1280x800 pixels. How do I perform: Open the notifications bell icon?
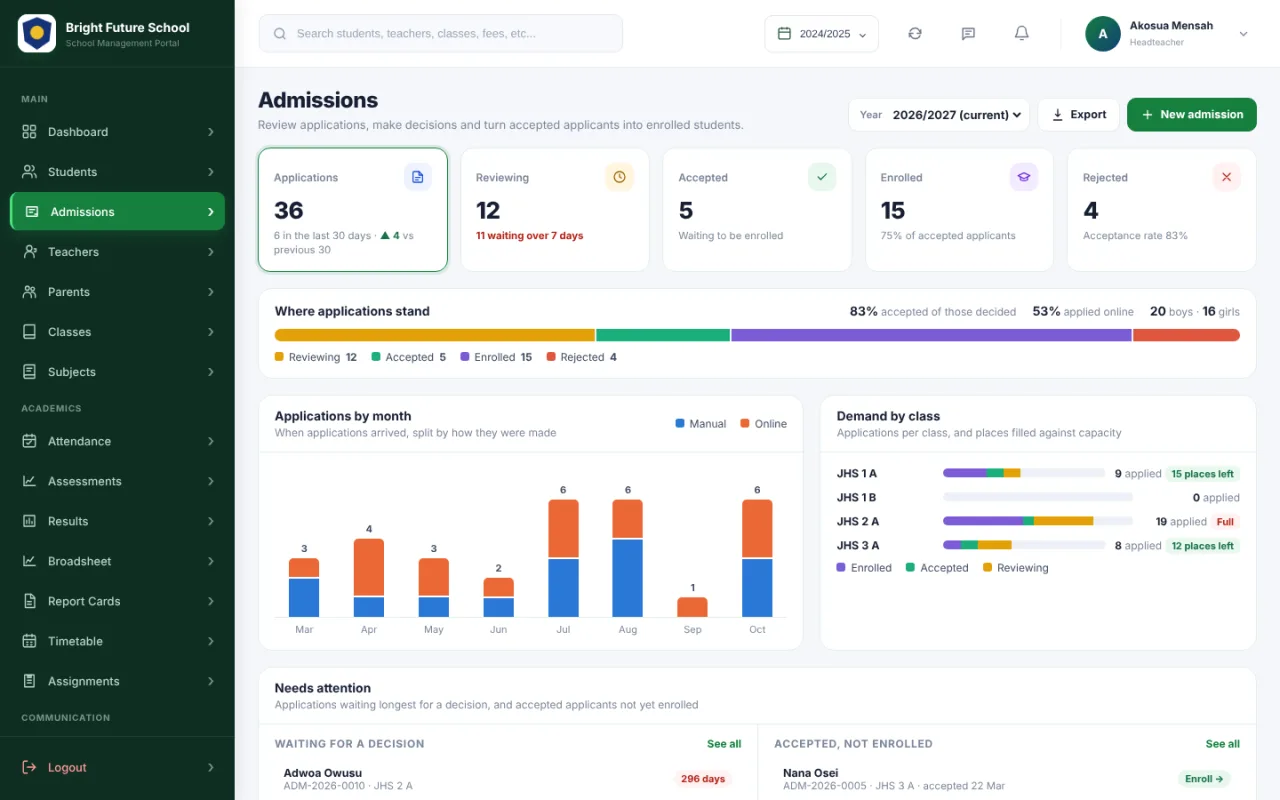click(1022, 34)
